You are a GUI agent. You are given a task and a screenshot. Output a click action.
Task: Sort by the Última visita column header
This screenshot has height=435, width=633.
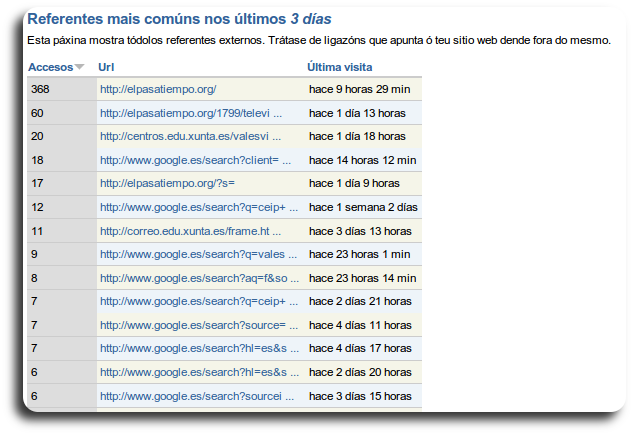tap(339, 67)
